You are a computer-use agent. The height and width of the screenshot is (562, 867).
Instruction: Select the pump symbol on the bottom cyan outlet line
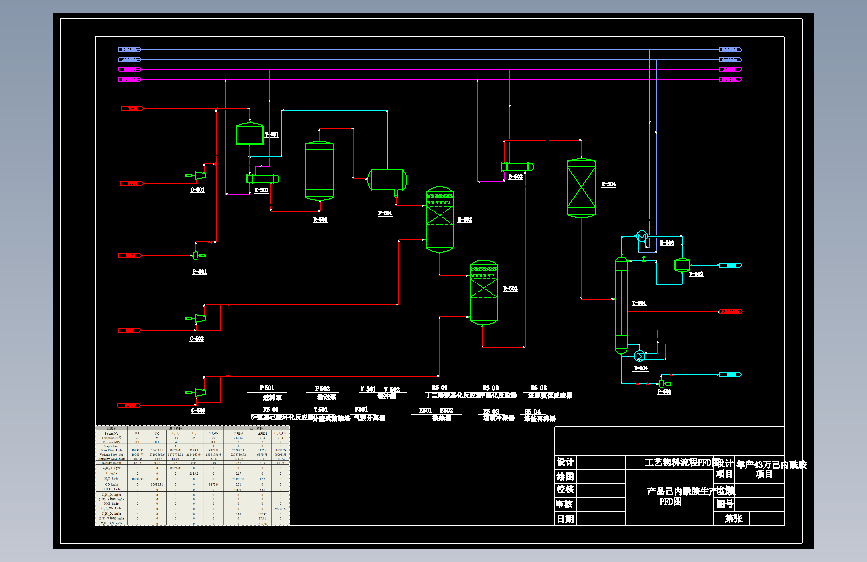click(x=664, y=383)
